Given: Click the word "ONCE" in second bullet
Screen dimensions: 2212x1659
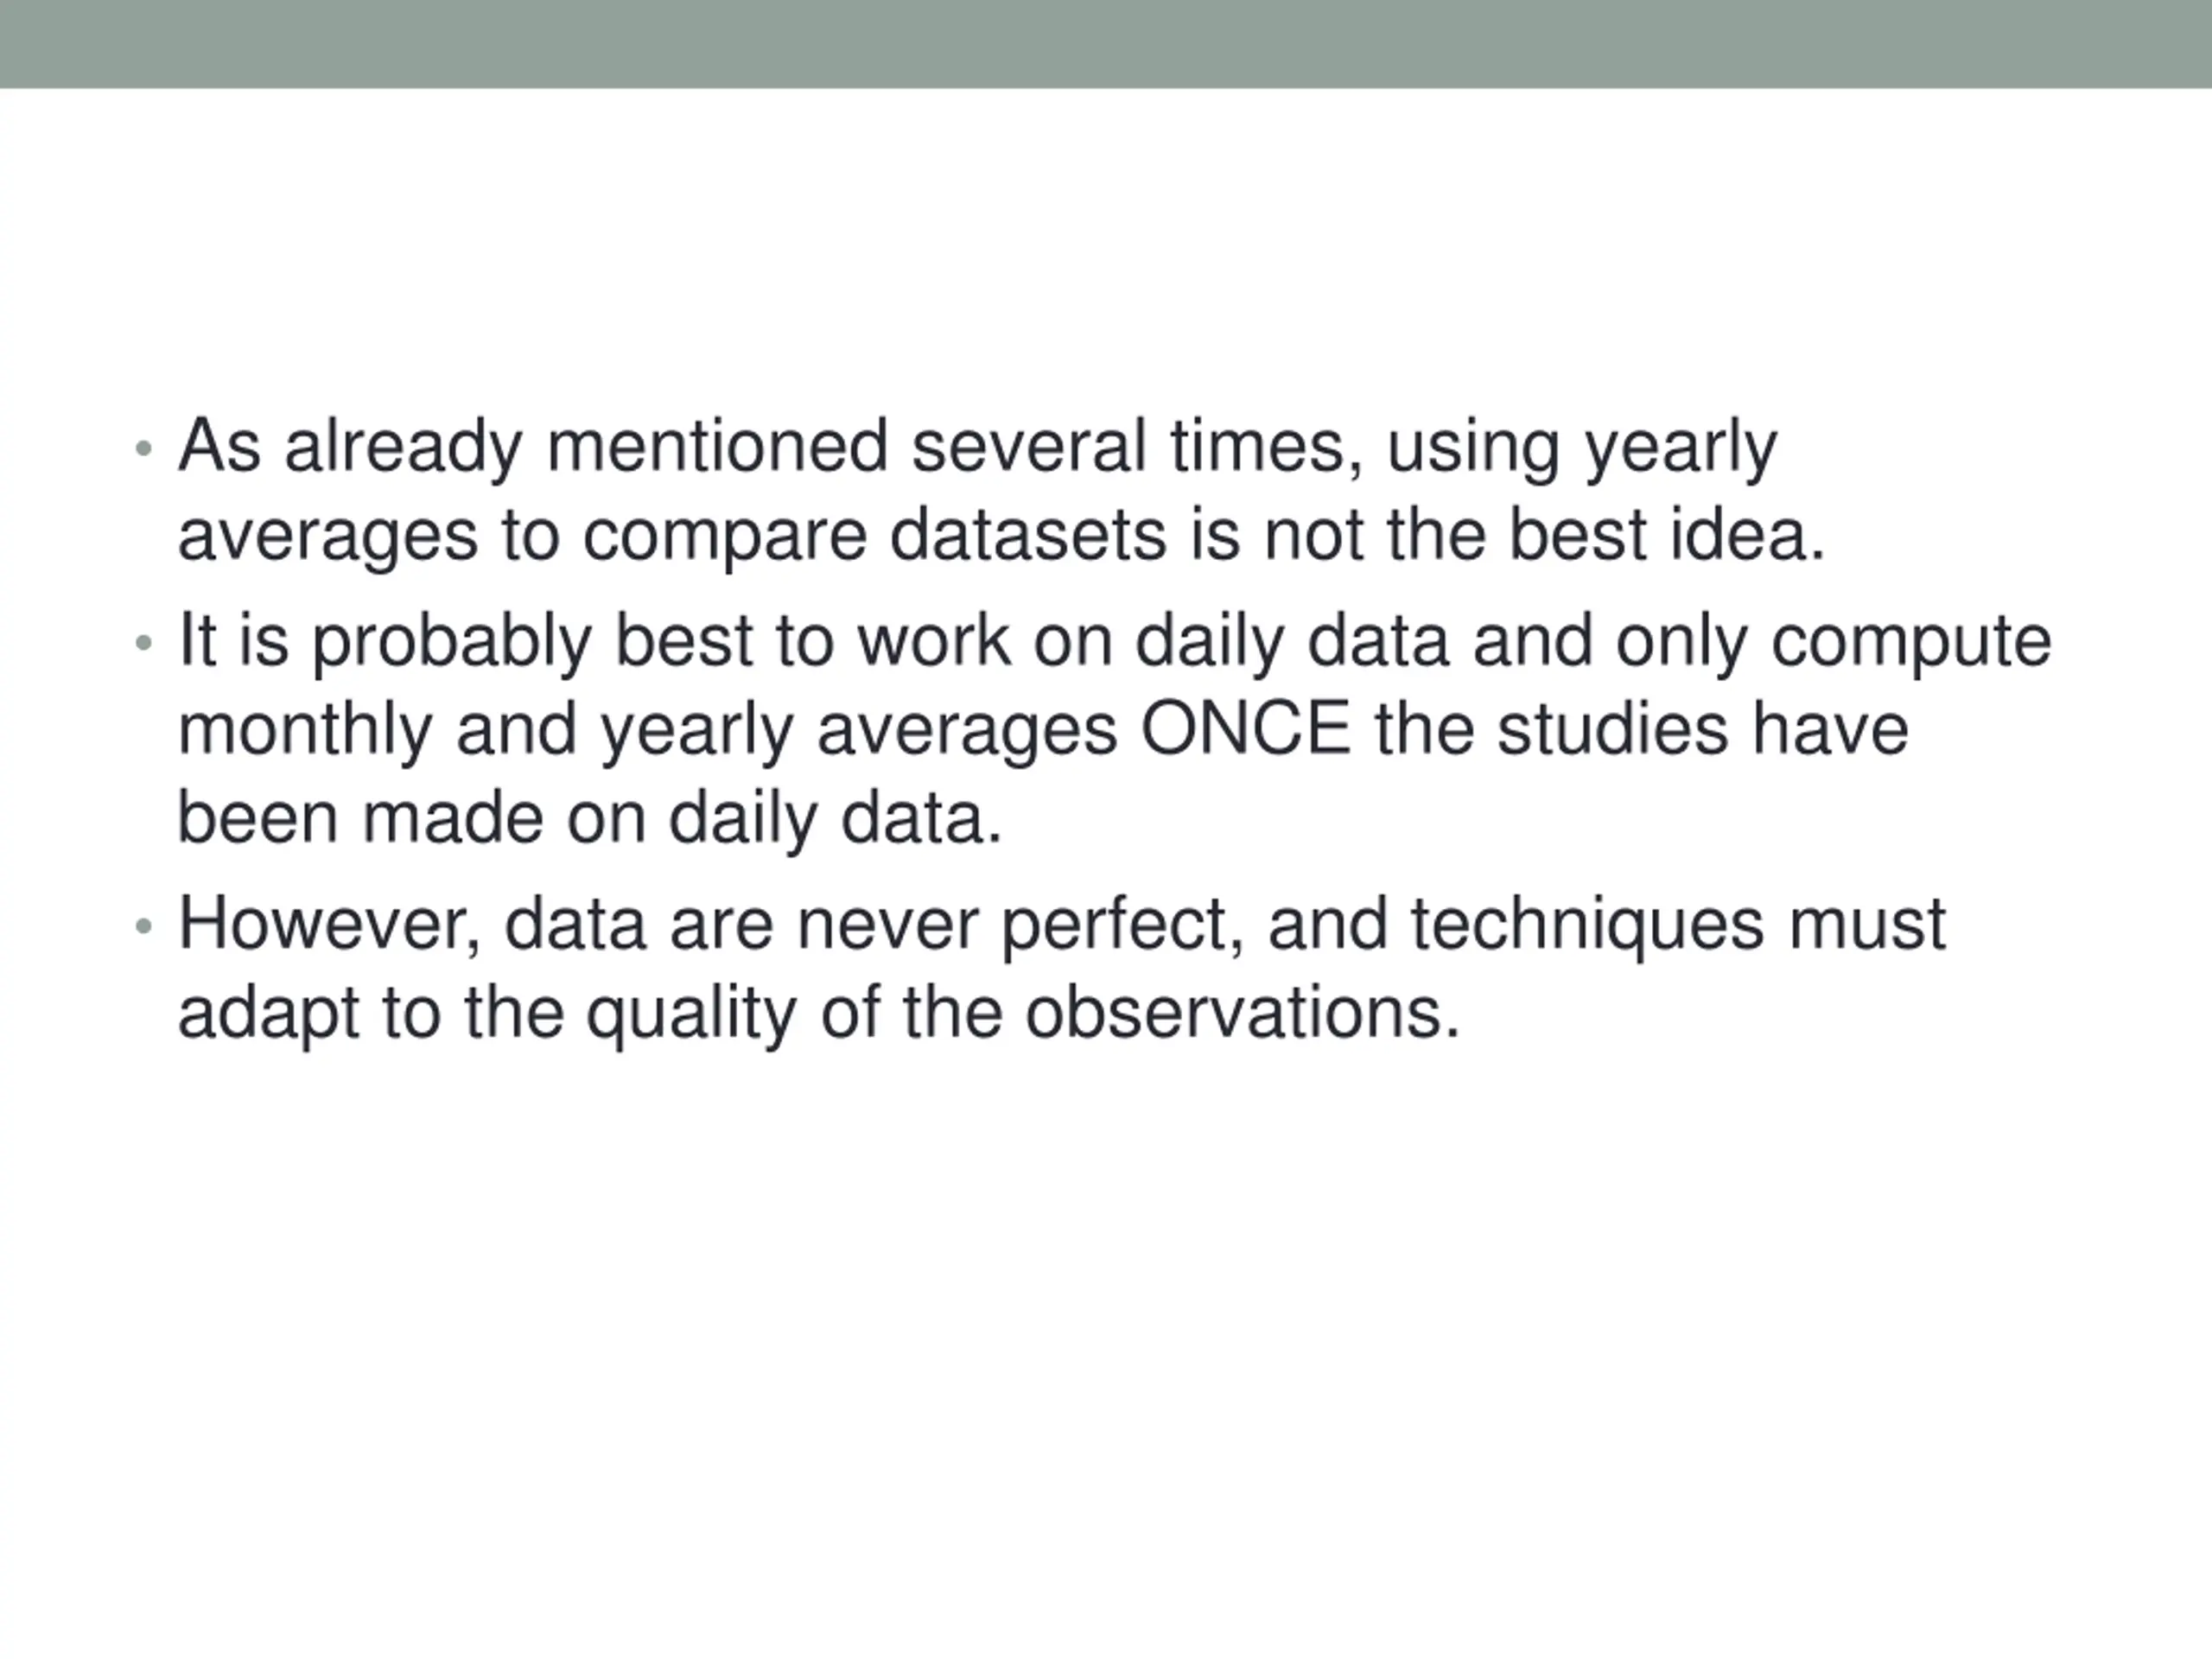Looking at the screenshot, I should [1246, 729].
